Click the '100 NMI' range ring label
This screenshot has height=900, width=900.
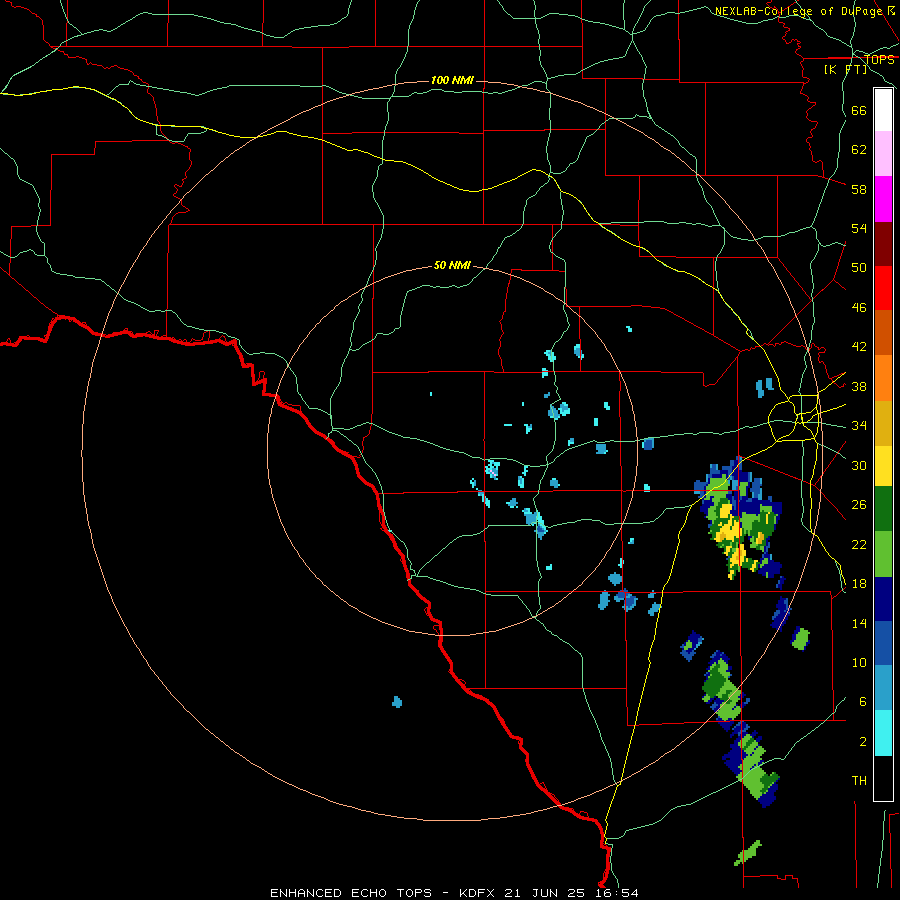tap(452, 80)
